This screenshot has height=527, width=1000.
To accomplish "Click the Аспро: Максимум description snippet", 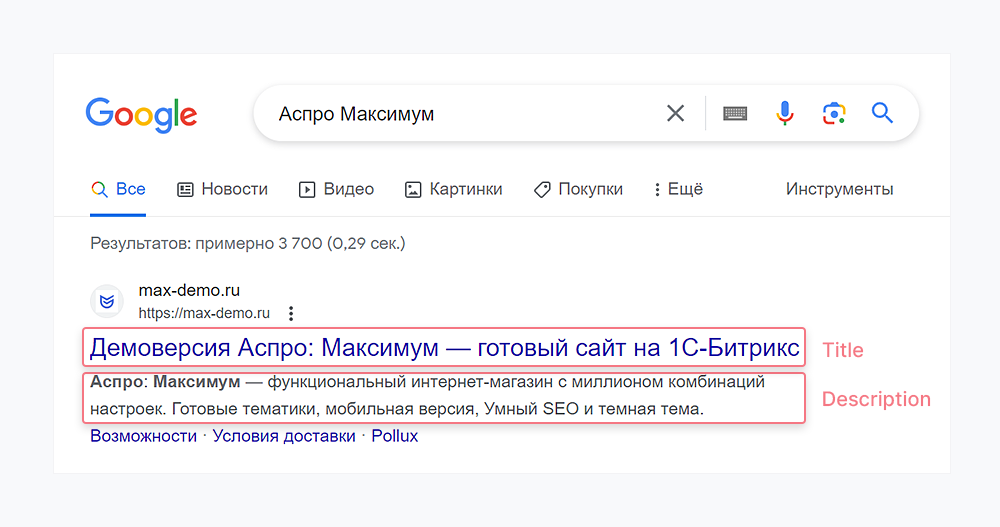I will (x=427, y=396).
